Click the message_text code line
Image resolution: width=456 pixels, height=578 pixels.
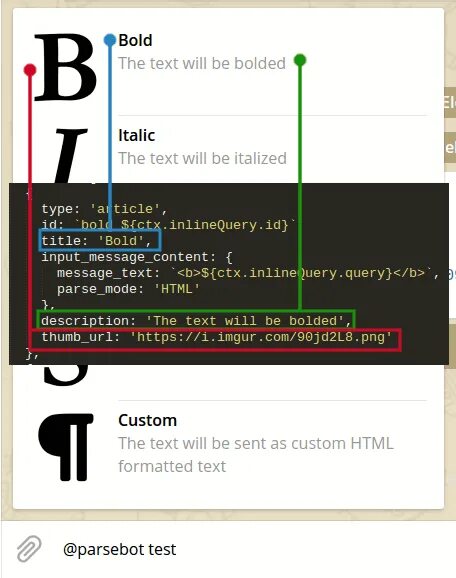(x=248, y=273)
